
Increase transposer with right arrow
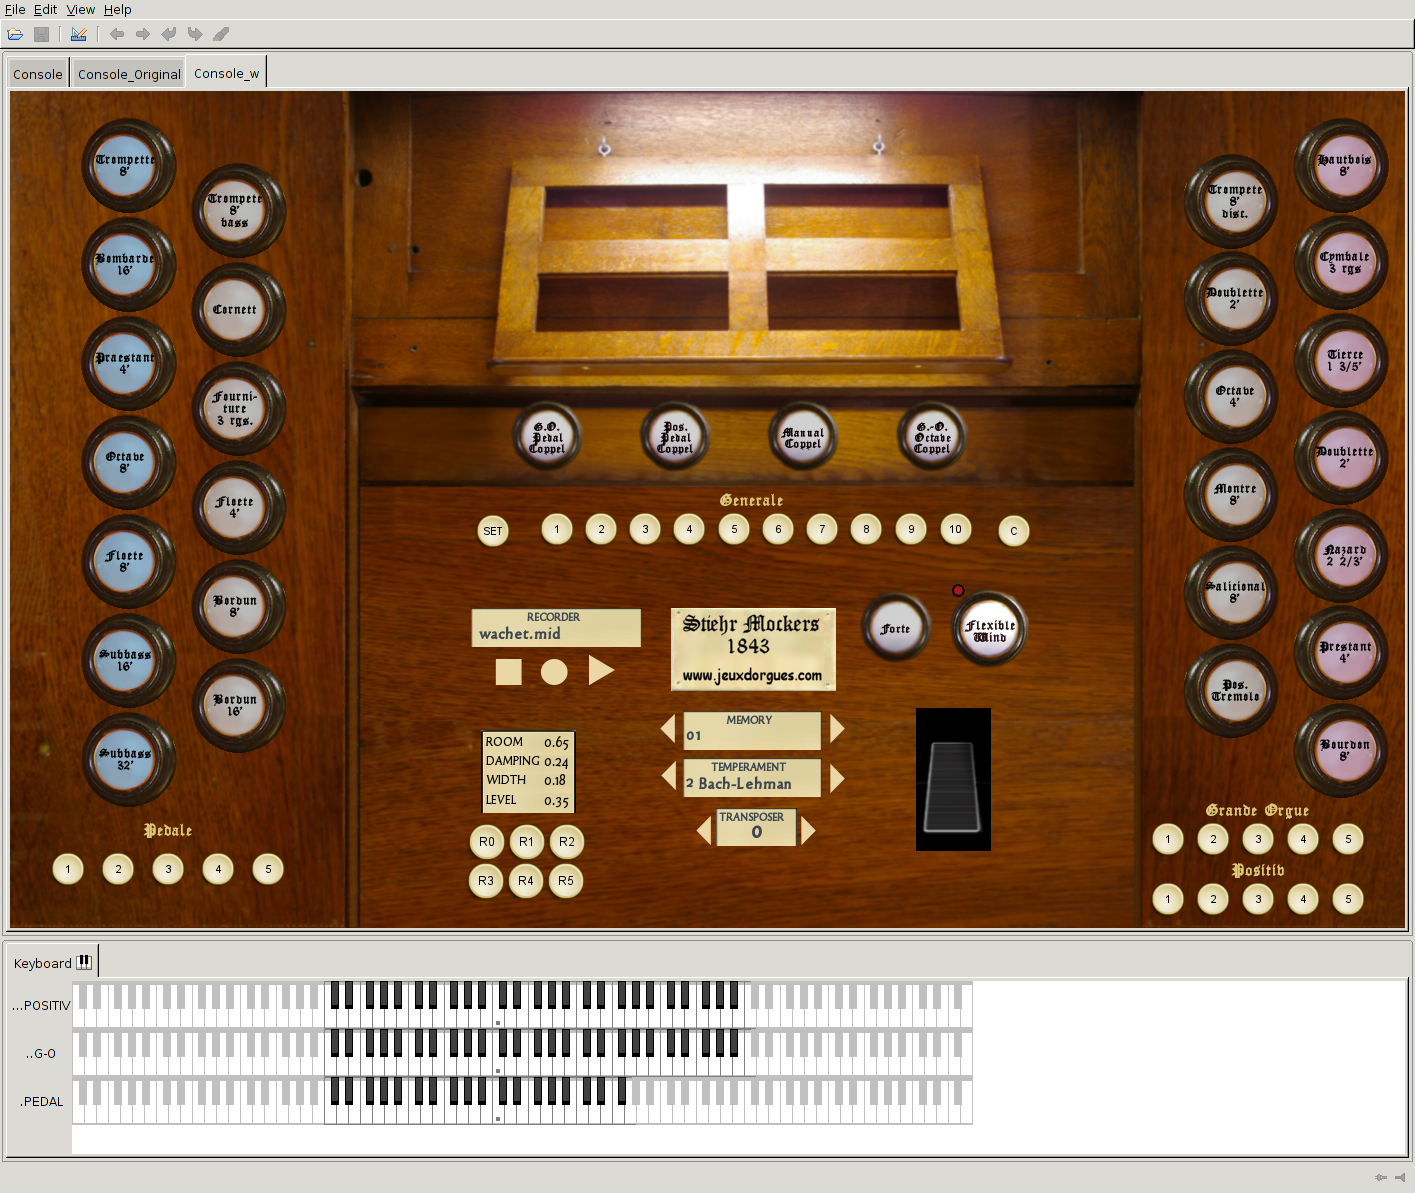tap(808, 829)
